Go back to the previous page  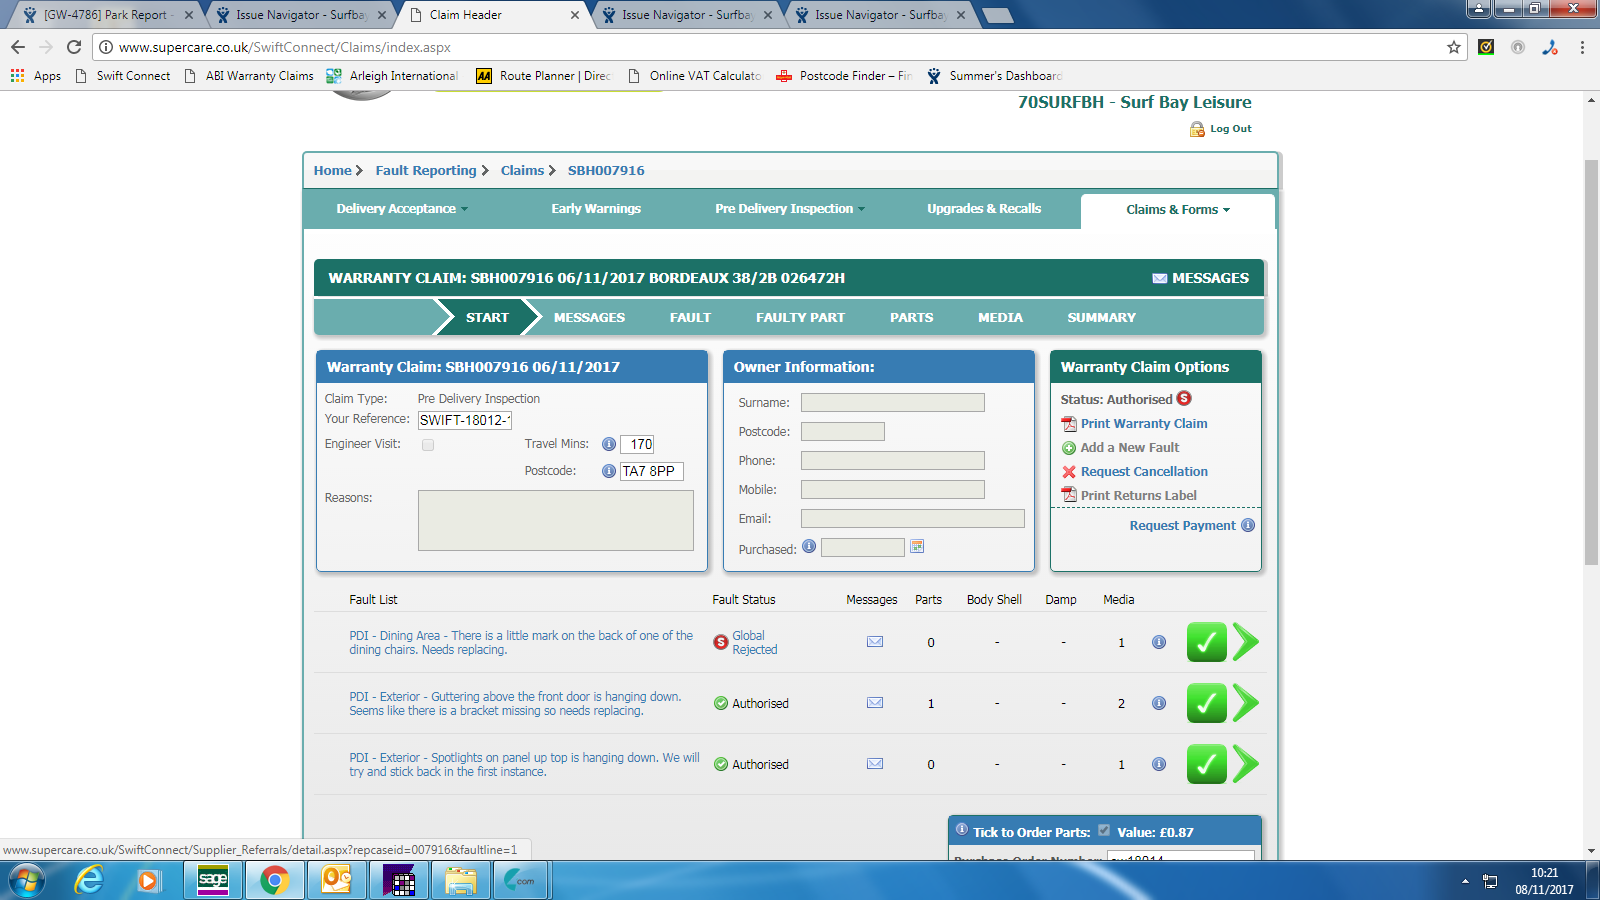click(x=18, y=47)
